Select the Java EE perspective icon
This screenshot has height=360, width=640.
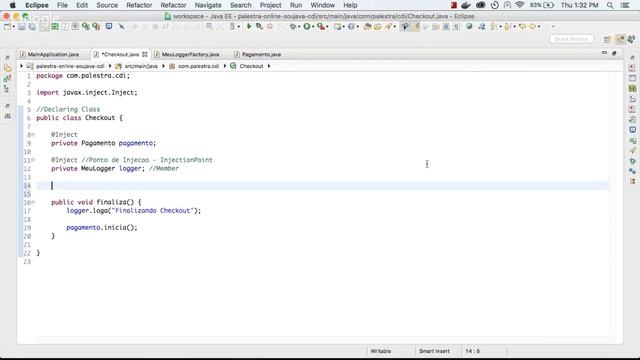tap(620, 39)
